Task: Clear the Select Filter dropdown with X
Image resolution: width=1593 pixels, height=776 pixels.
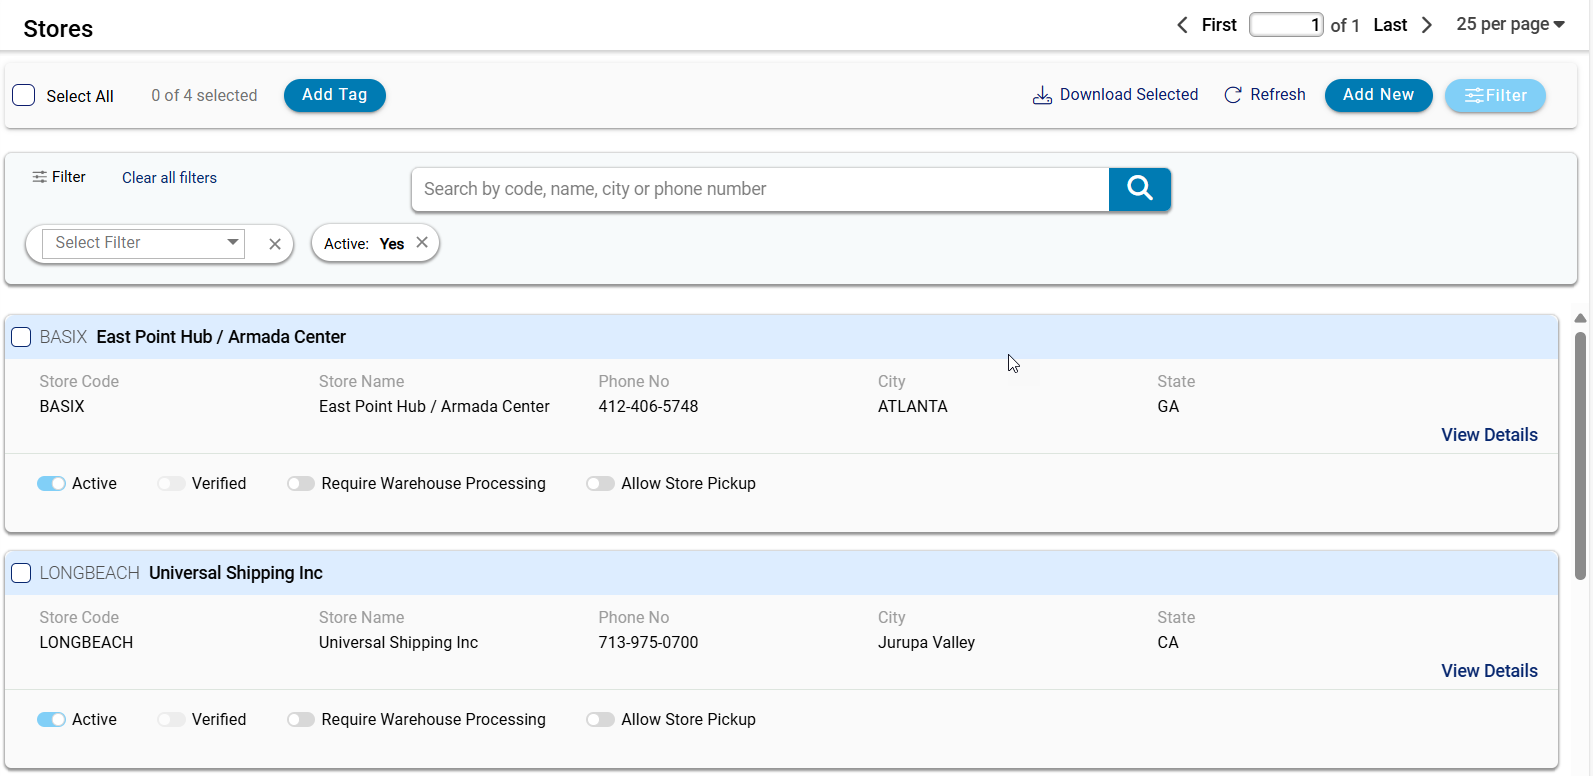Action: pos(275,244)
